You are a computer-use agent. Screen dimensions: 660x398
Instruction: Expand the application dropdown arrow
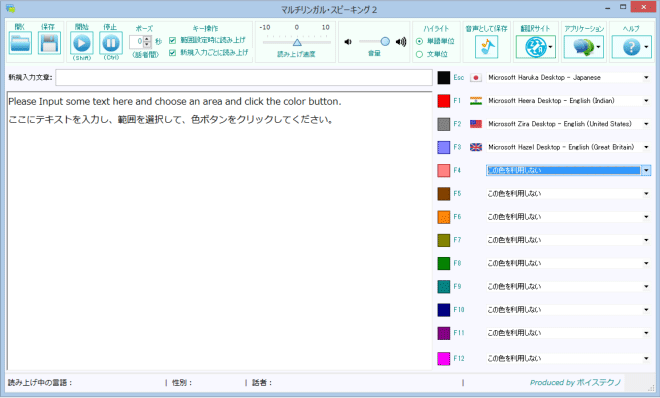(x=598, y=47)
